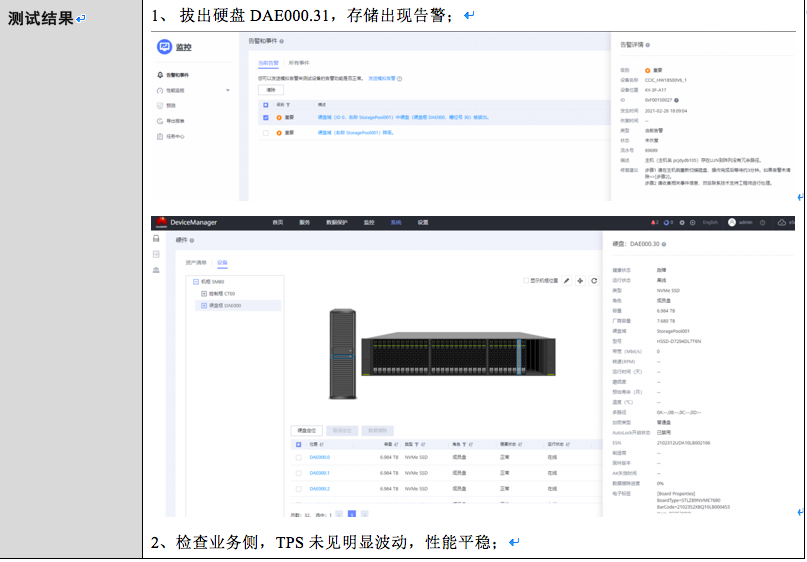Check the DAE000.1 disk row
This screenshot has width=807, height=562.
[x=299, y=473]
